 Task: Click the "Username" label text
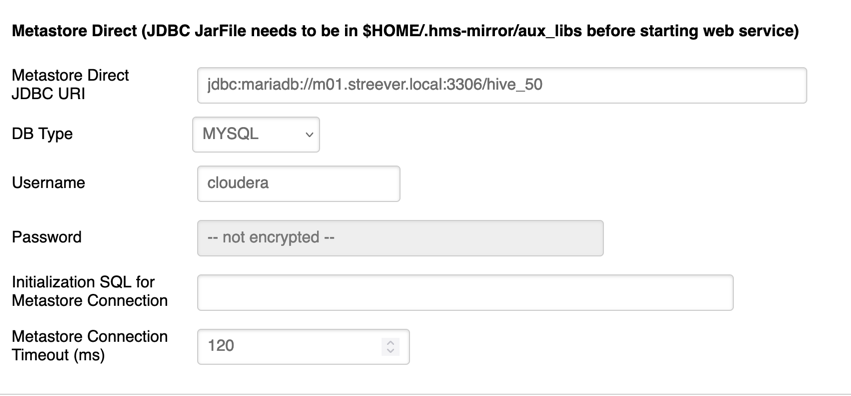coord(48,183)
